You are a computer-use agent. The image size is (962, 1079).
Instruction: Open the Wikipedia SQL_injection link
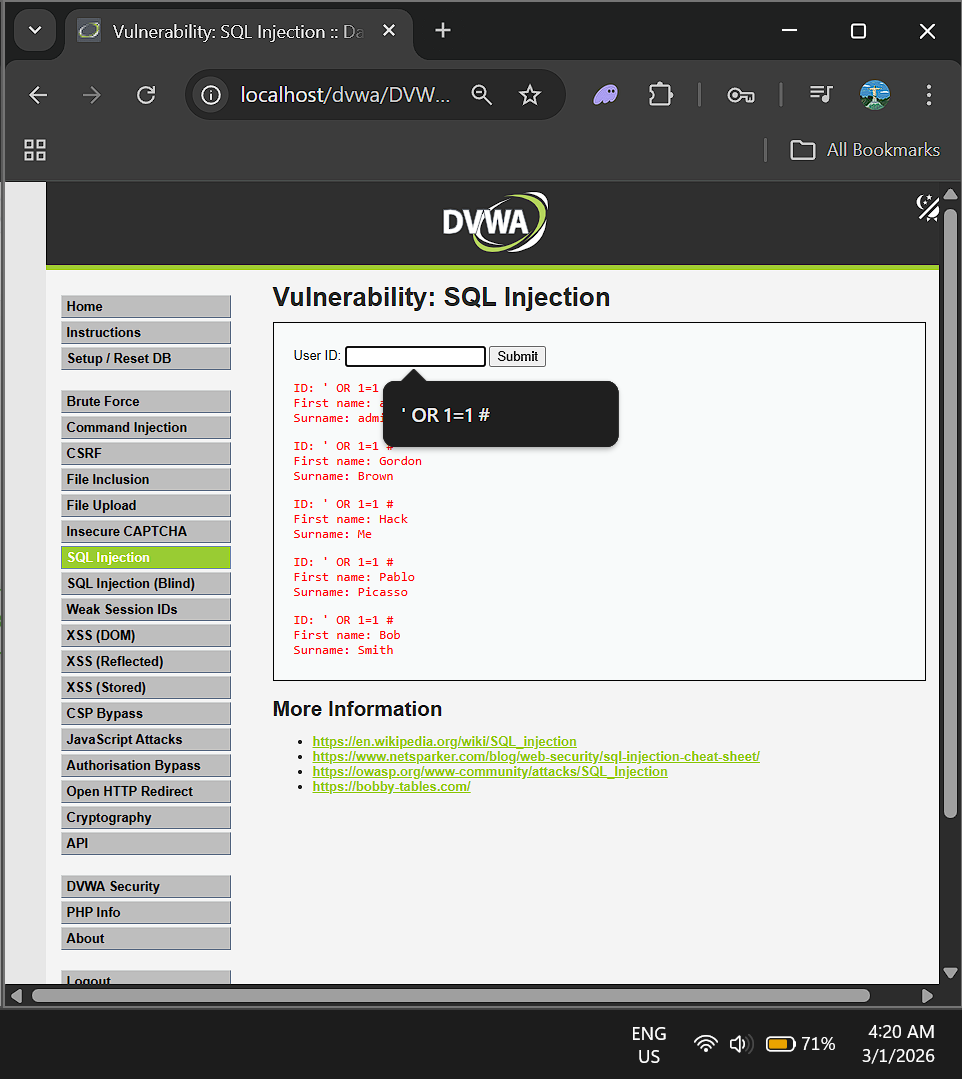click(445, 741)
